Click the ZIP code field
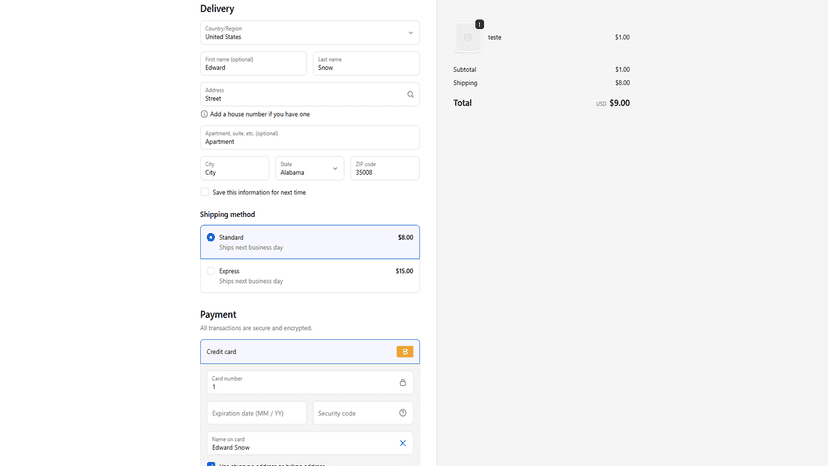This screenshot has height=466, width=828. [x=385, y=169]
